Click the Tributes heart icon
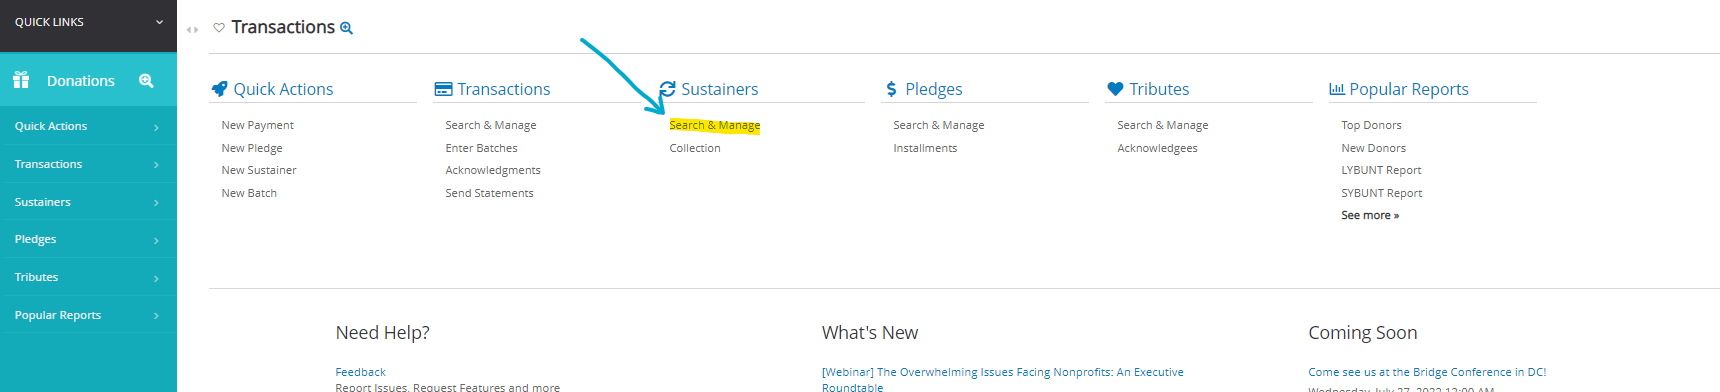Viewport: 1720px width, 392px height. pyautogui.click(x=1115, y=89)
